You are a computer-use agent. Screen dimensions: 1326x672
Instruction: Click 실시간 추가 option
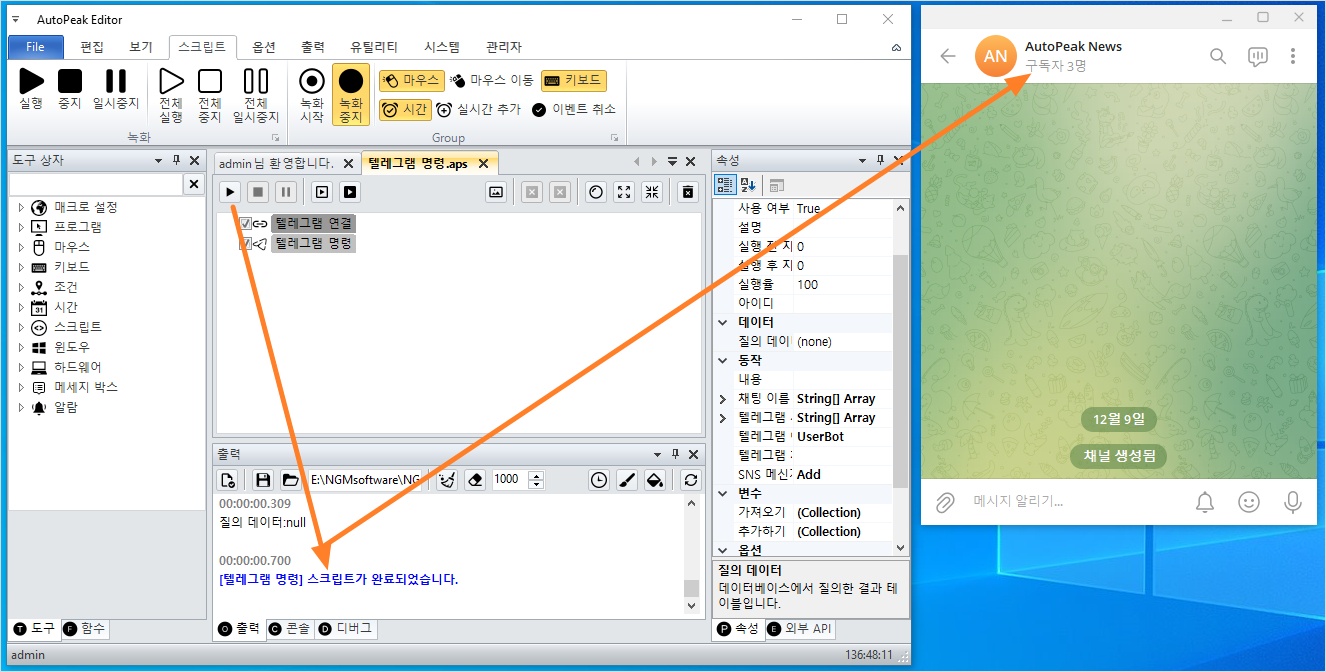click(x=479, y=109)
